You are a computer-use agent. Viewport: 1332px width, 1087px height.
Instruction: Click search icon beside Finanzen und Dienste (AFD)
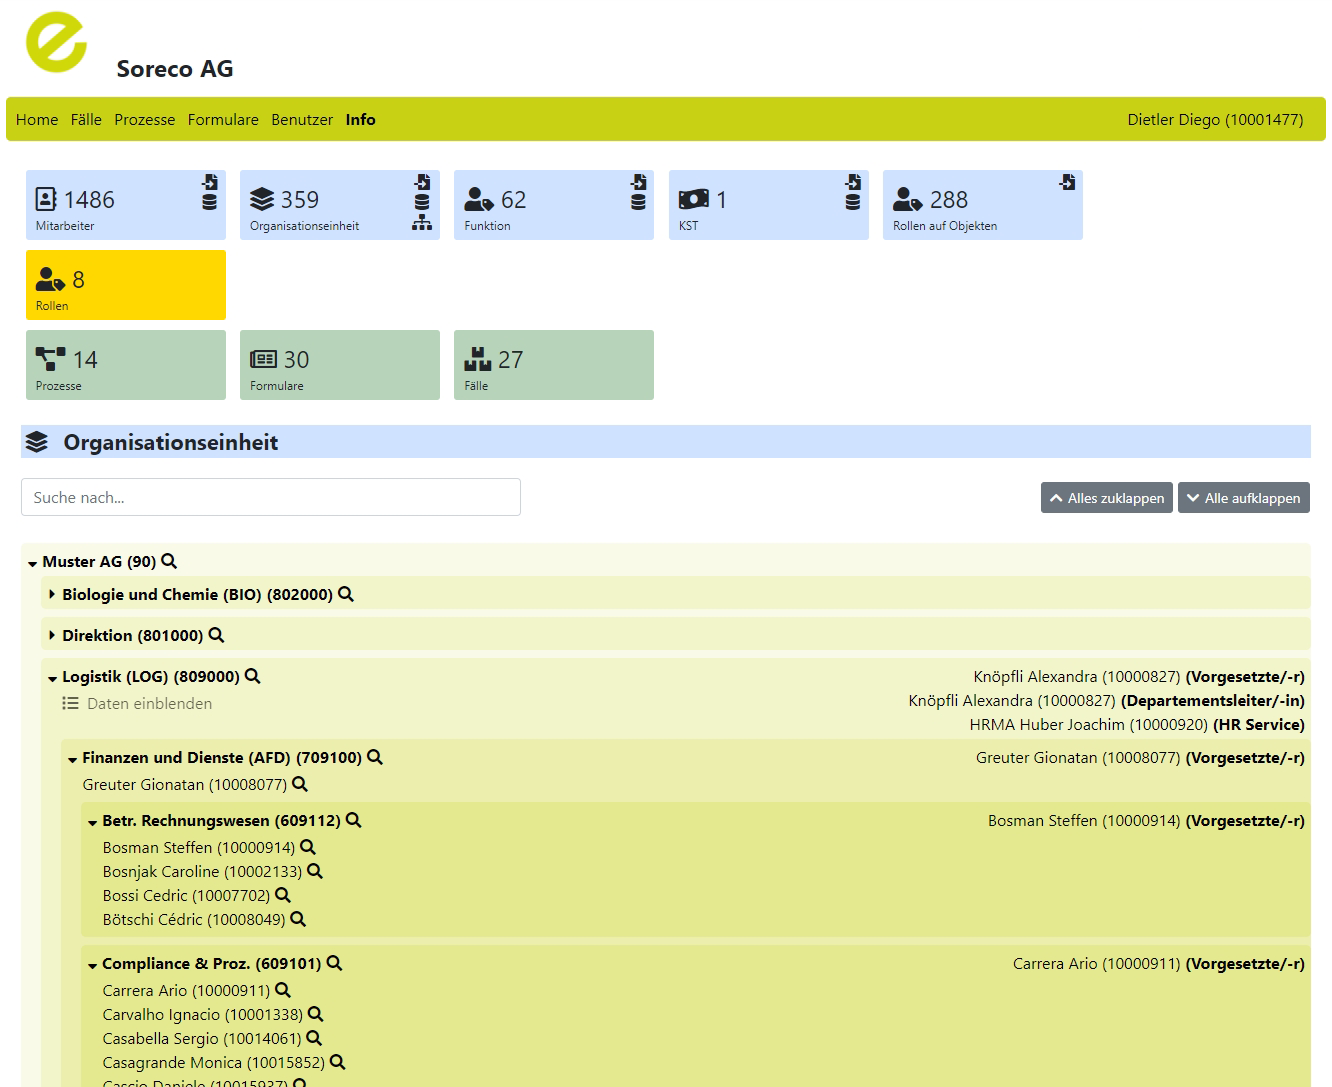point(375,757)
